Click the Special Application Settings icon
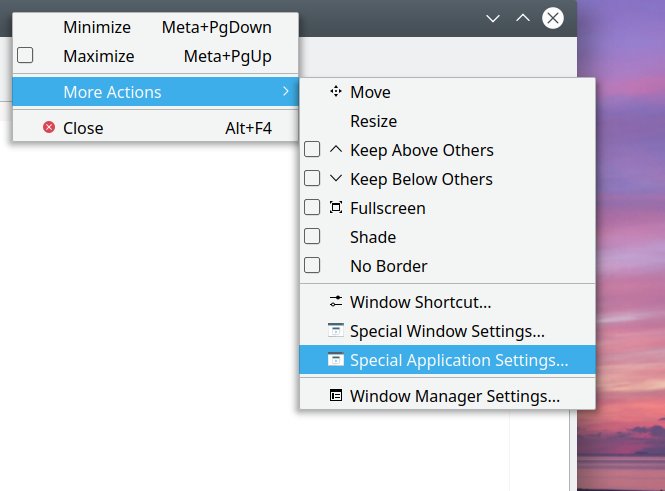Screen dimensions: 665x491 click(335, 359)
